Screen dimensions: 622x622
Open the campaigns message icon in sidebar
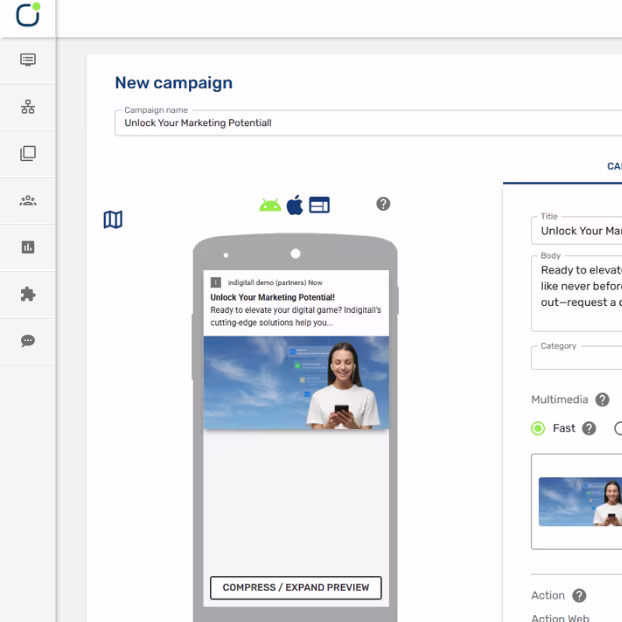[x=28, y=60]
